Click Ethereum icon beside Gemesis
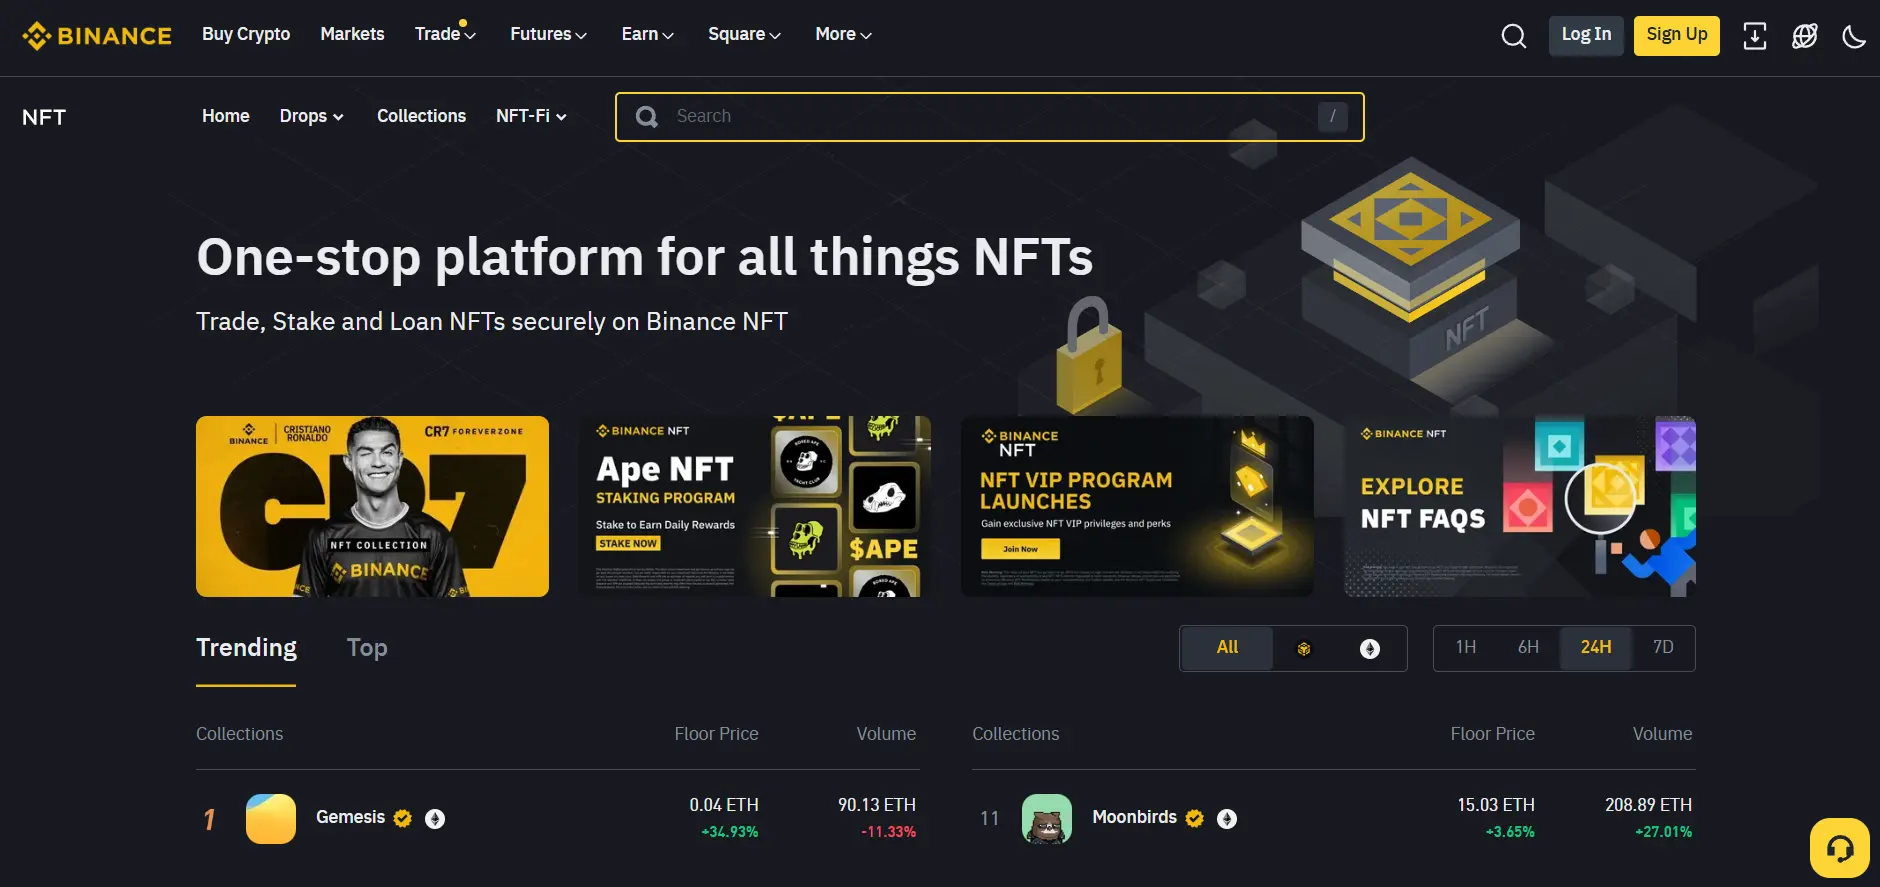Viewport: 1880px width, 887px height. [435, 819]
